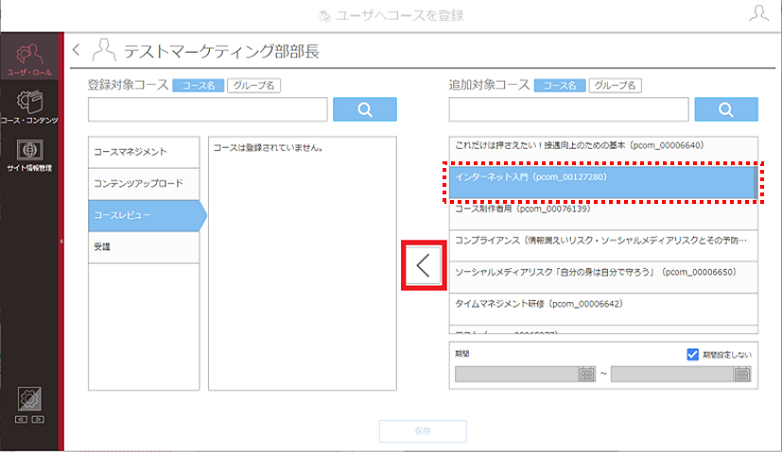Image resolution: width=782 pixels, height=452 pixels.
Task: Open the ユーザ・ロール sidebar icon
Action: pyautogui.click(x=29, y=56)
